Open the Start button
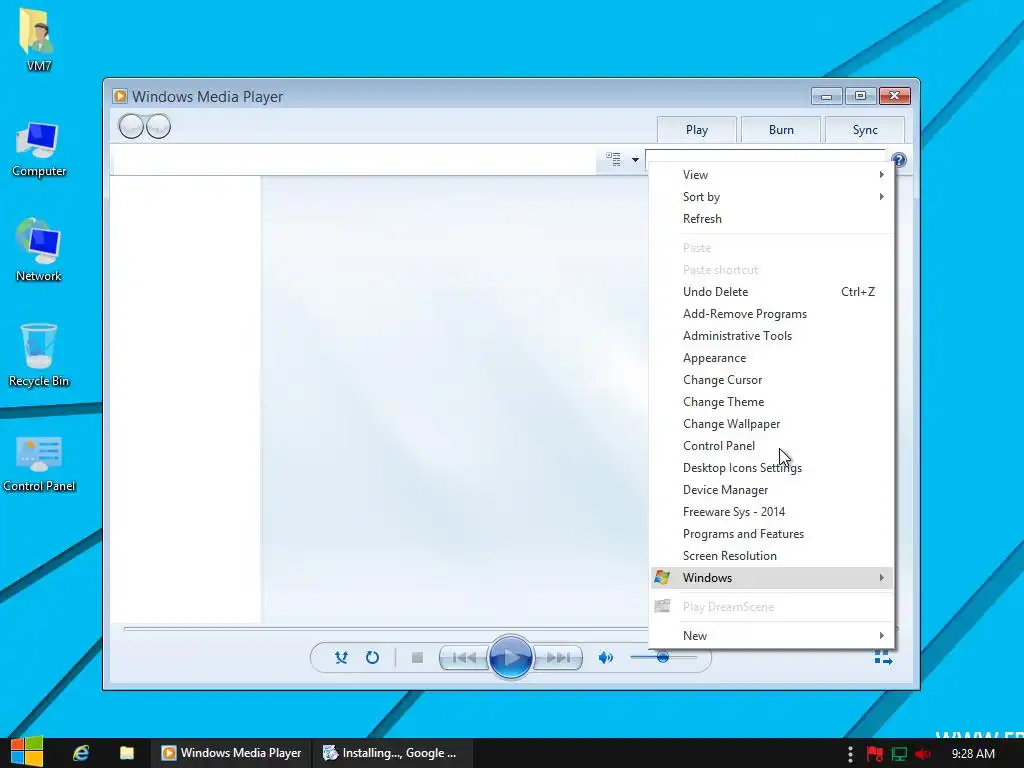Viewport: 1024px width, 768px height. coord(27,752)
